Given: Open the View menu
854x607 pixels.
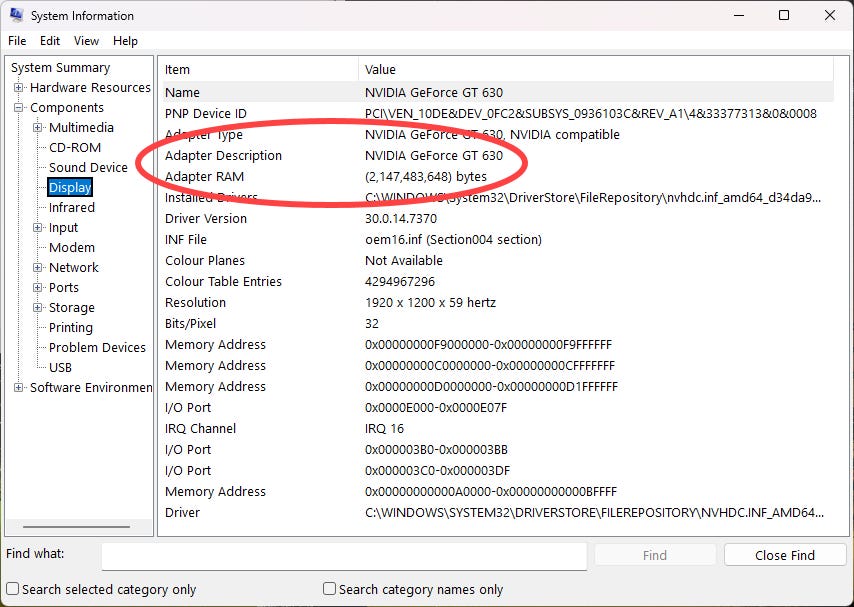Looking at the screenshot, I should [x=86, y=41].
